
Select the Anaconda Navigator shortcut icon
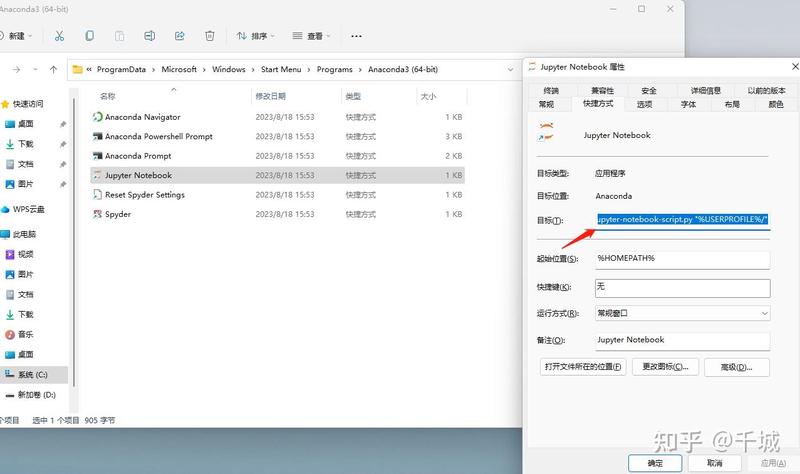[x=97, y=117]
